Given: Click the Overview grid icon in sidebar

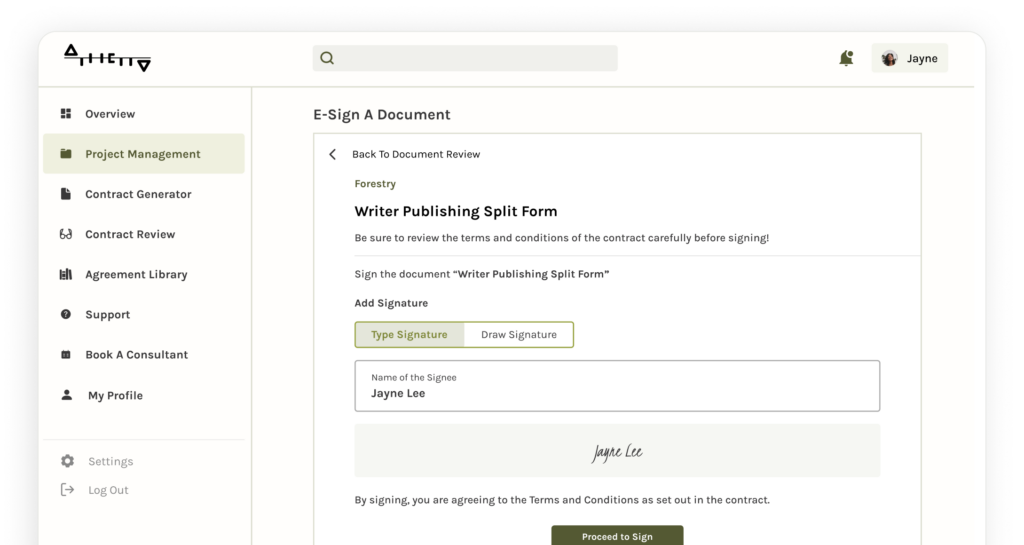Looking at the screenshot, I should 66,114.
